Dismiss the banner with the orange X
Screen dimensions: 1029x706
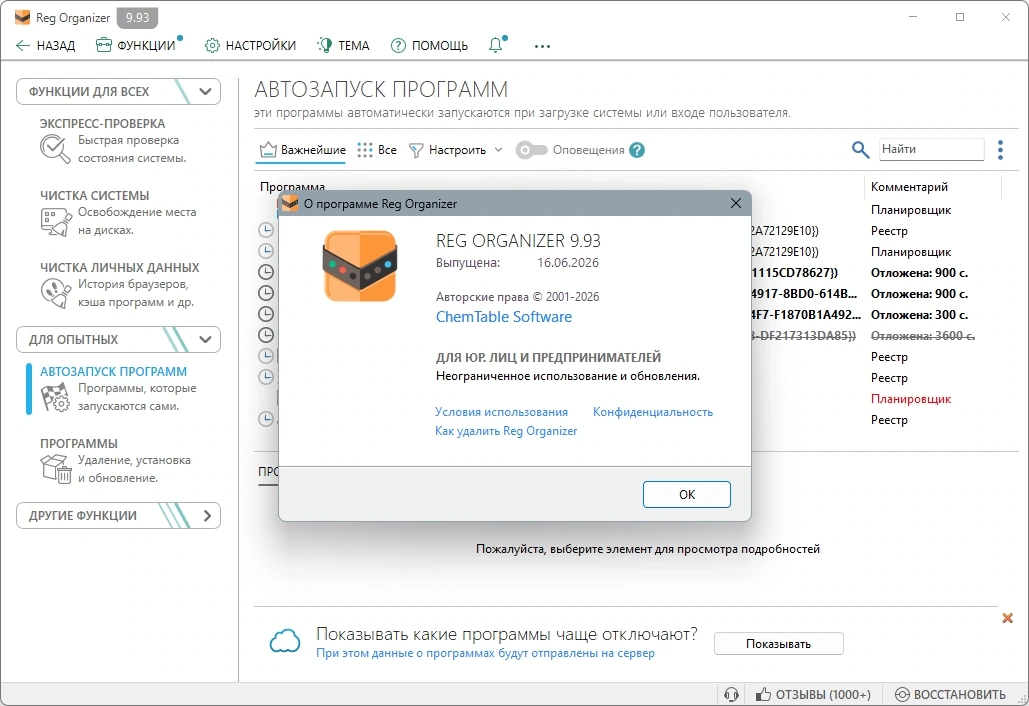pyautogui.click(x=1007, y=618)
